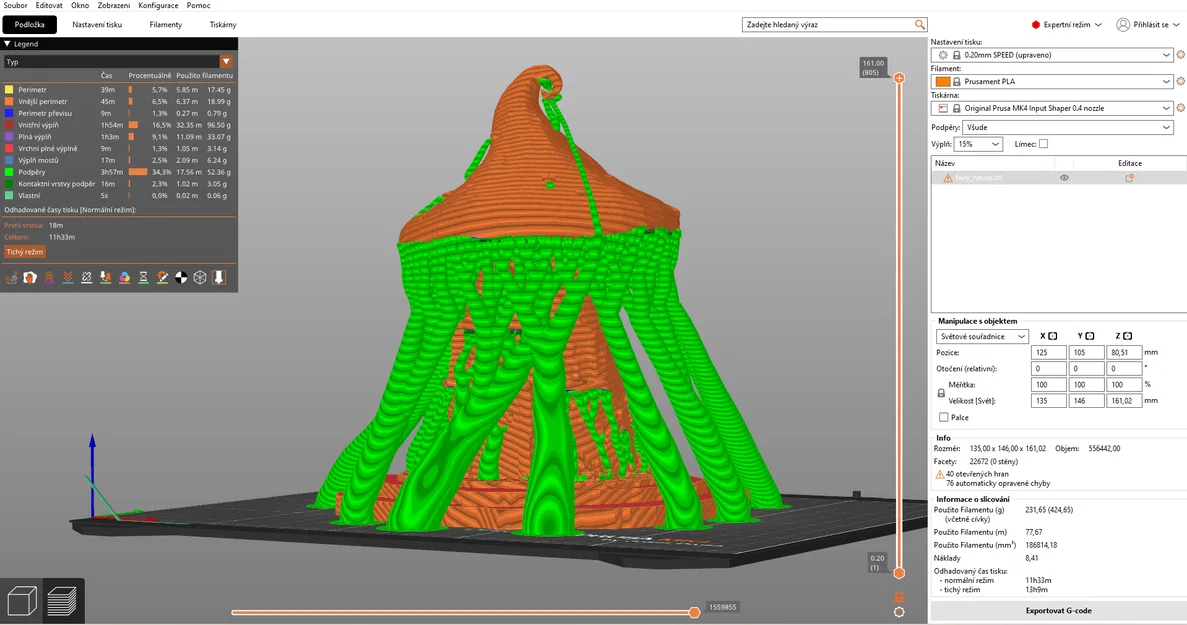Click lower thumb of vertical layer slider

click(899, 573)
